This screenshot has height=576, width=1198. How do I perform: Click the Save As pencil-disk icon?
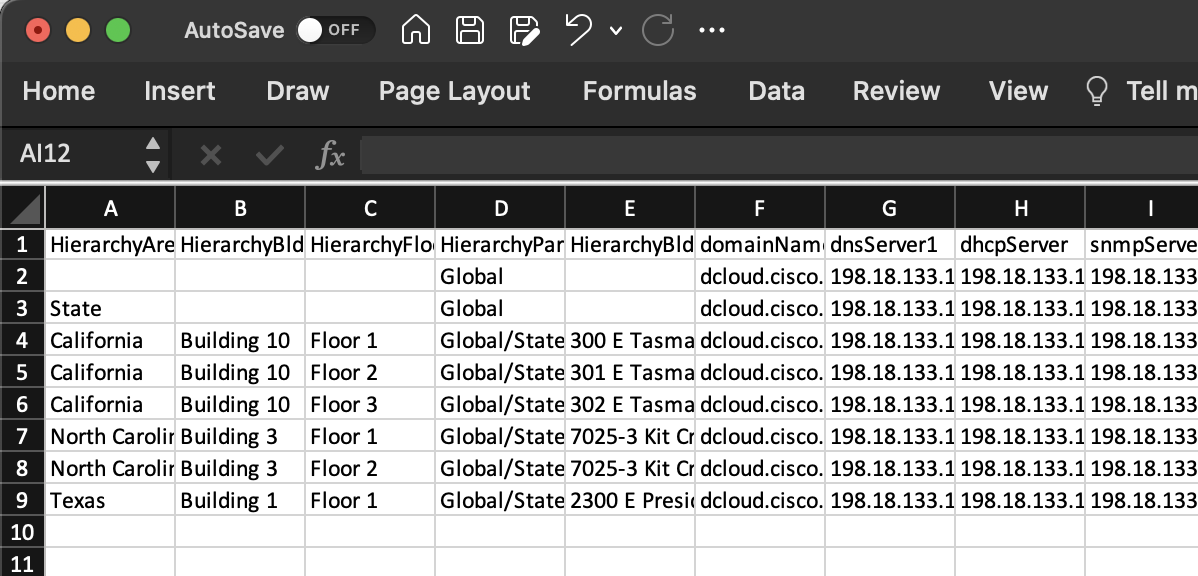(x=524, y=30)
